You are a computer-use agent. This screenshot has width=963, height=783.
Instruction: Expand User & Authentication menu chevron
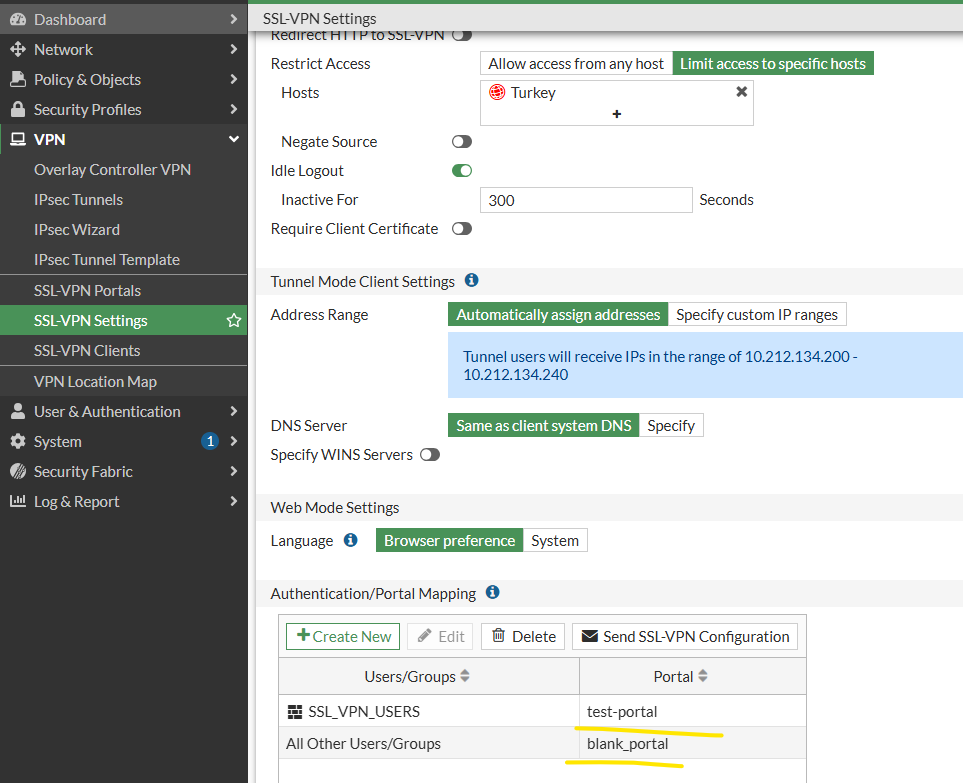233,411
